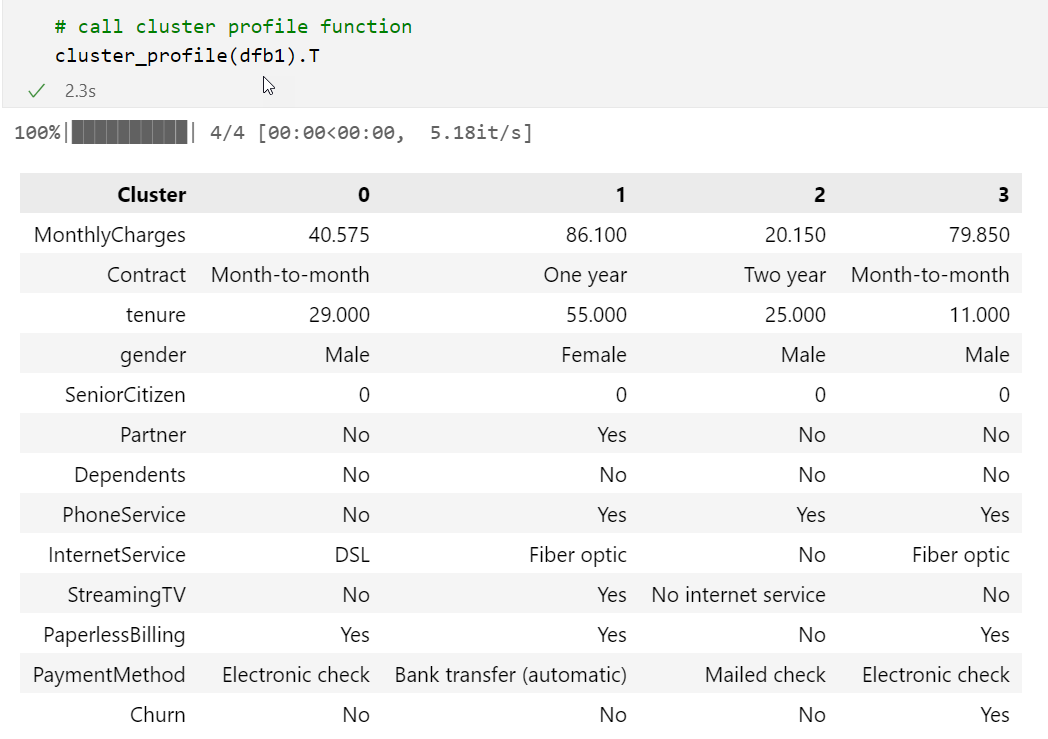Click into the cluster_profile(dfb1).T code line
The width and height of the screenshot is (1048, 739).
[187, 55]
